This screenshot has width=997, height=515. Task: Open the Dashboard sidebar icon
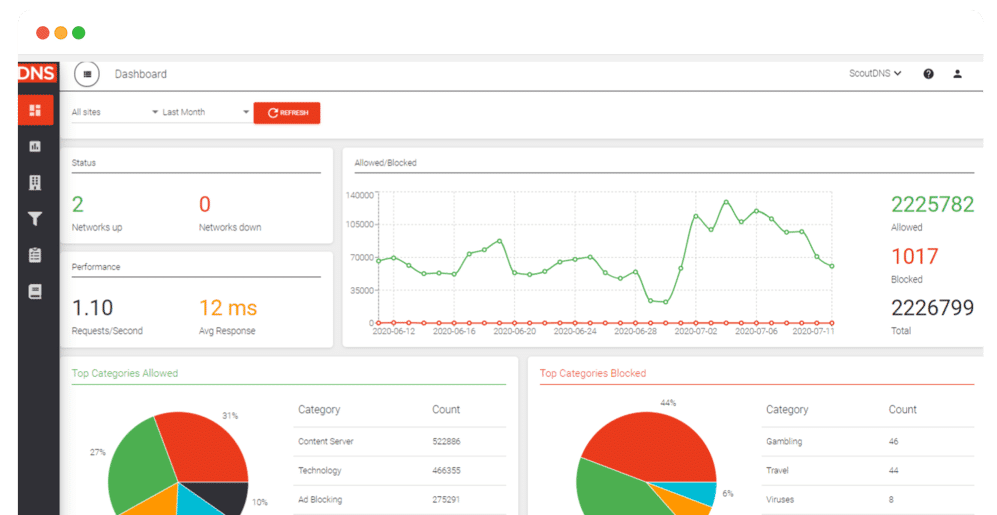[x=35, y=110]
